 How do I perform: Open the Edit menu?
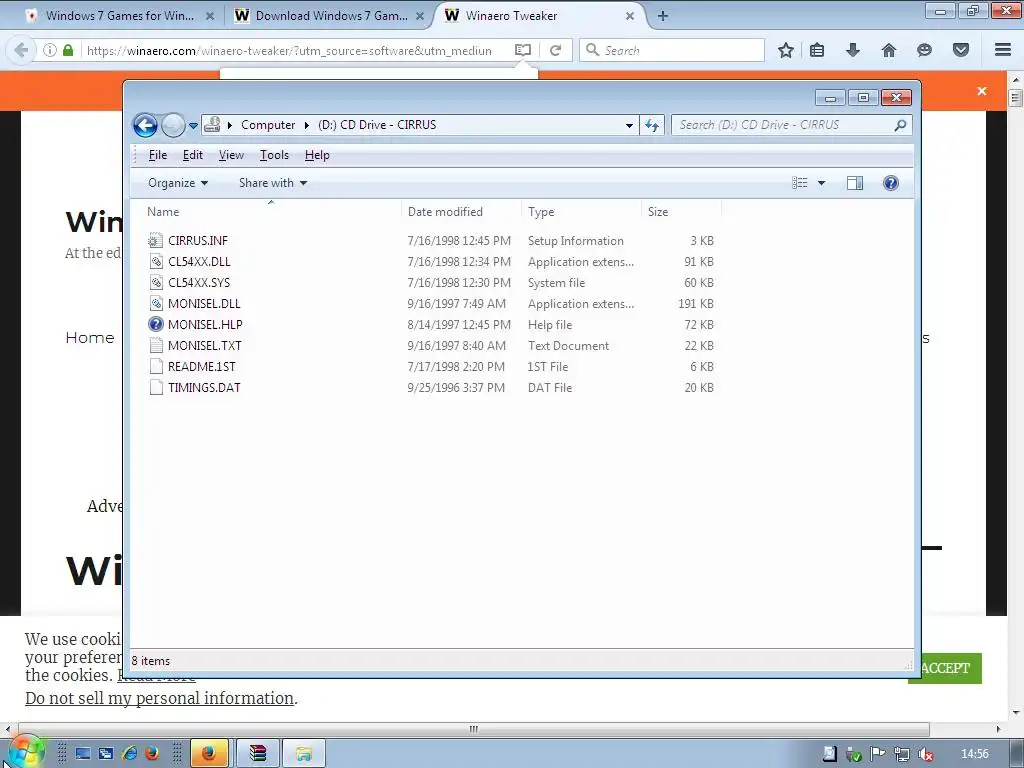pyautogui.click(x=193, y=155)
